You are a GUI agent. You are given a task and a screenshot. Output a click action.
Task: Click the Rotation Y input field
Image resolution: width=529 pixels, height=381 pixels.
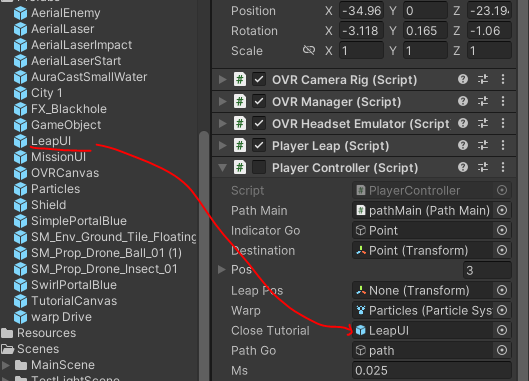[425, 31]
